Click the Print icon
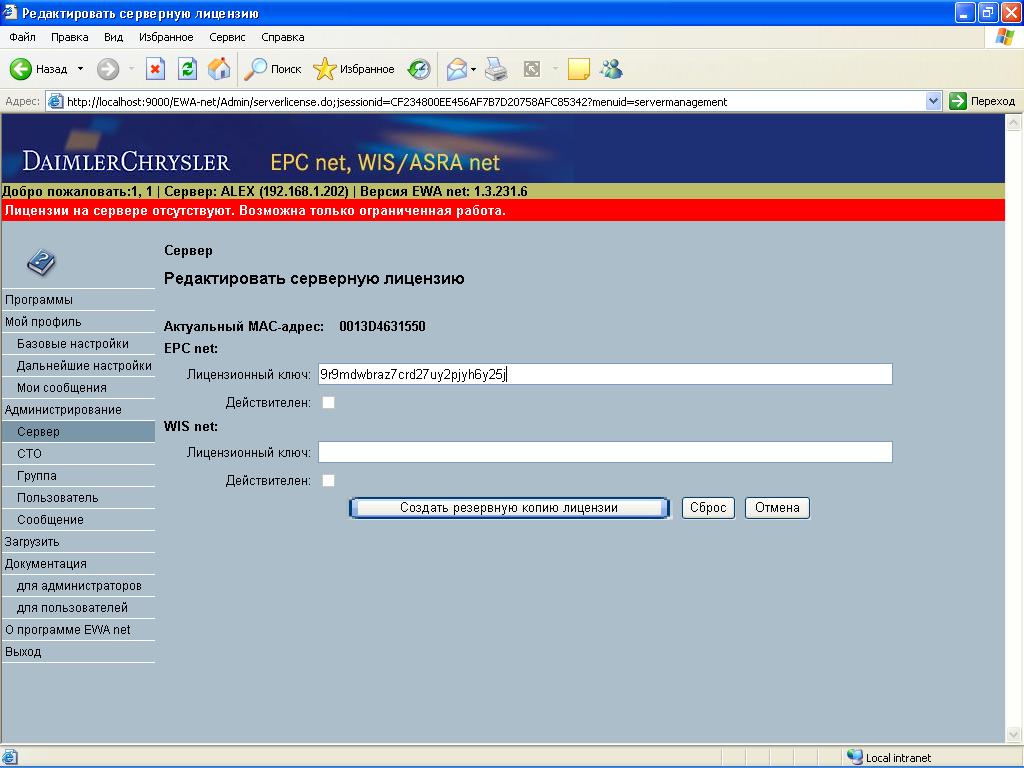This screenshot has height=768, width=1024. [x=496, y=69]
